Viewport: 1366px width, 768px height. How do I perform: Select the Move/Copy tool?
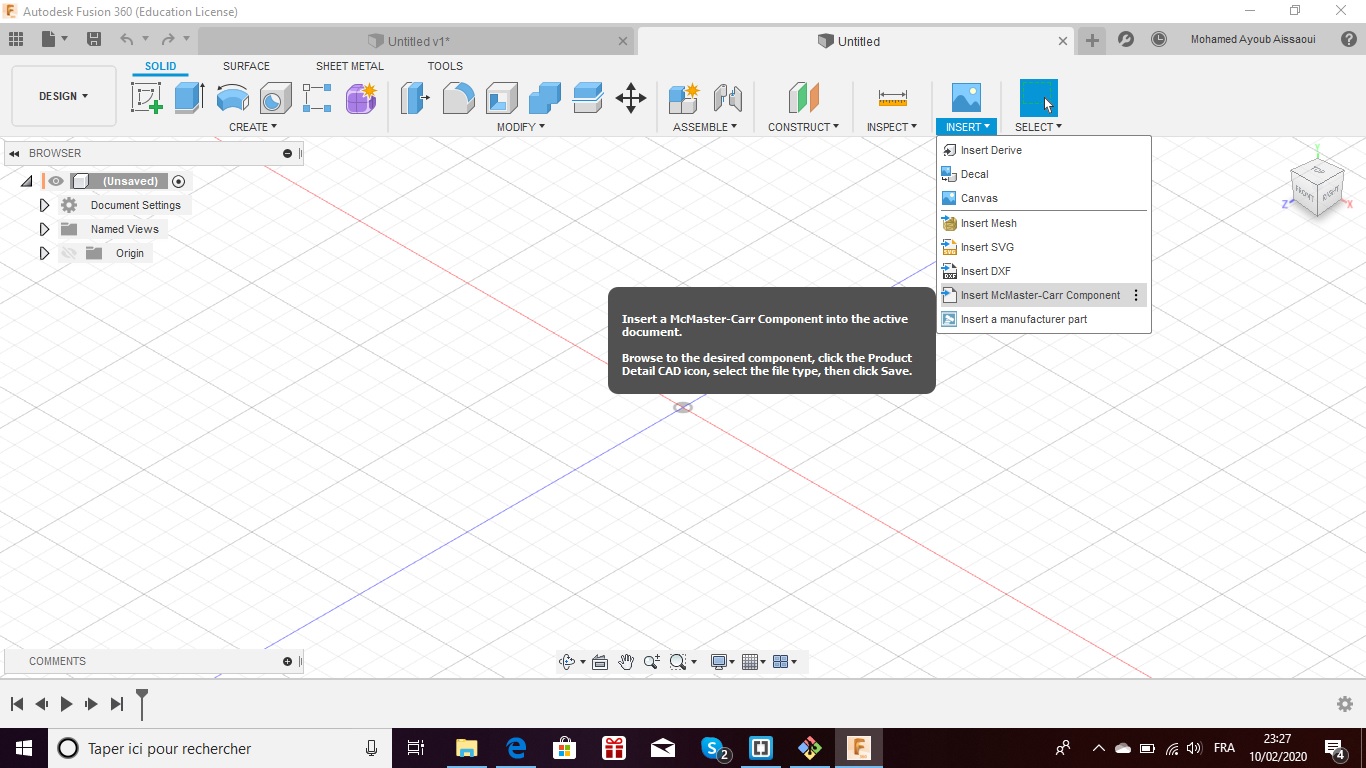click(x=631, y=98)
